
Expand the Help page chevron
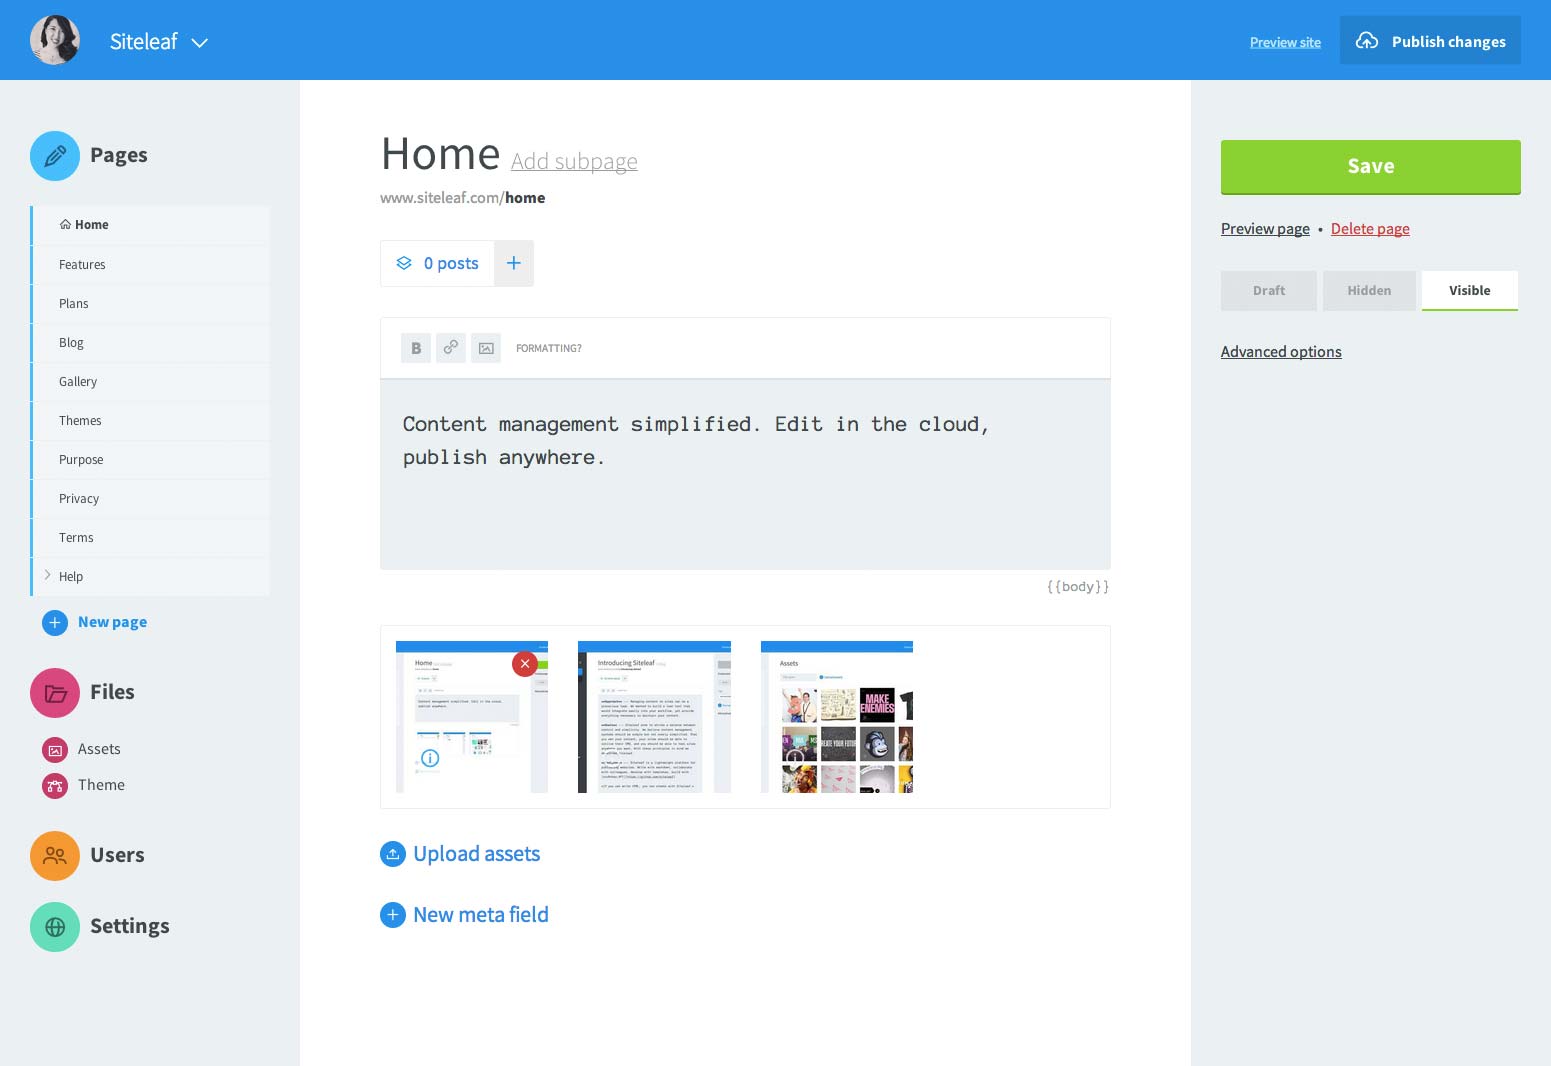coord(47,575)
